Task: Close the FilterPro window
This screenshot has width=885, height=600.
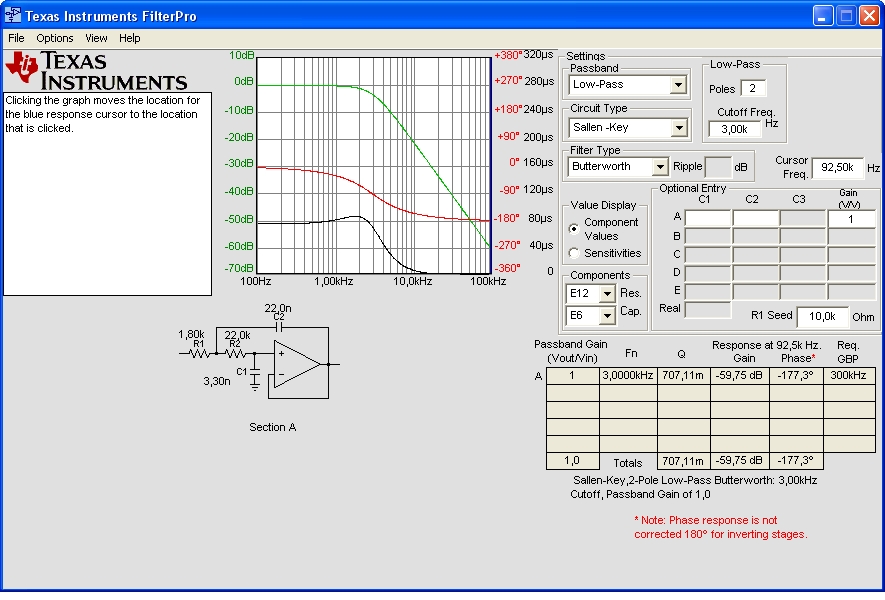Action: tap(869, 16)
